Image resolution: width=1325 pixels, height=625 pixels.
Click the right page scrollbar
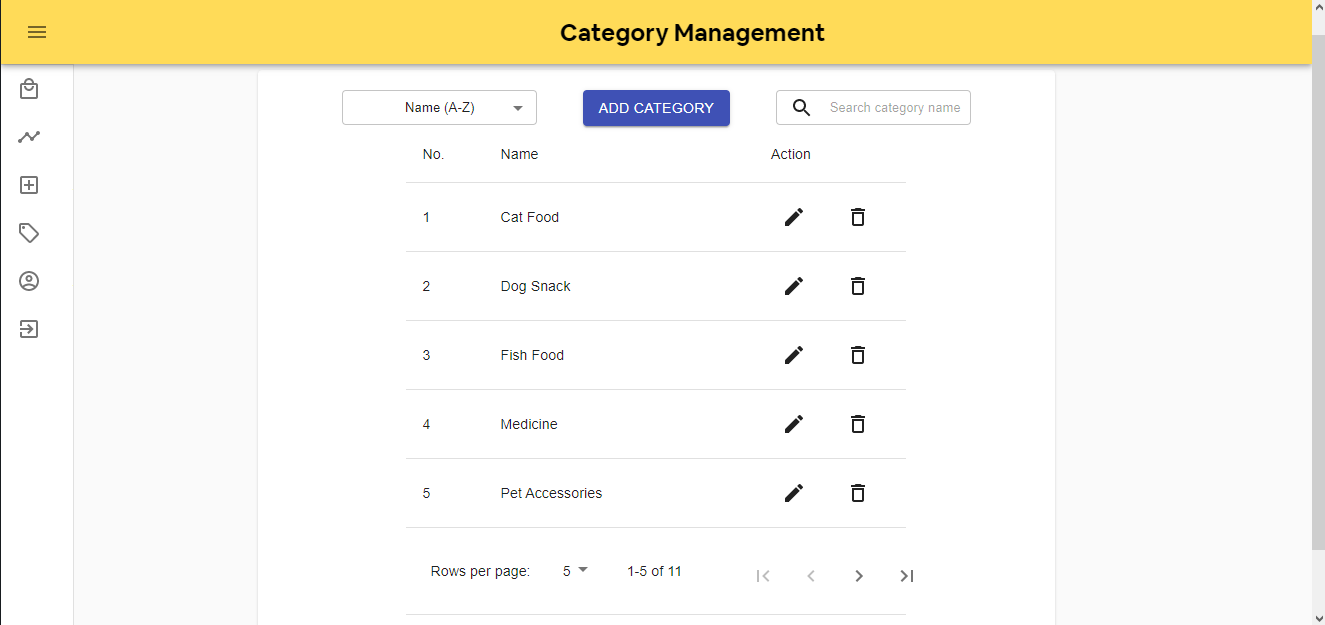[x=1318, y=300]
